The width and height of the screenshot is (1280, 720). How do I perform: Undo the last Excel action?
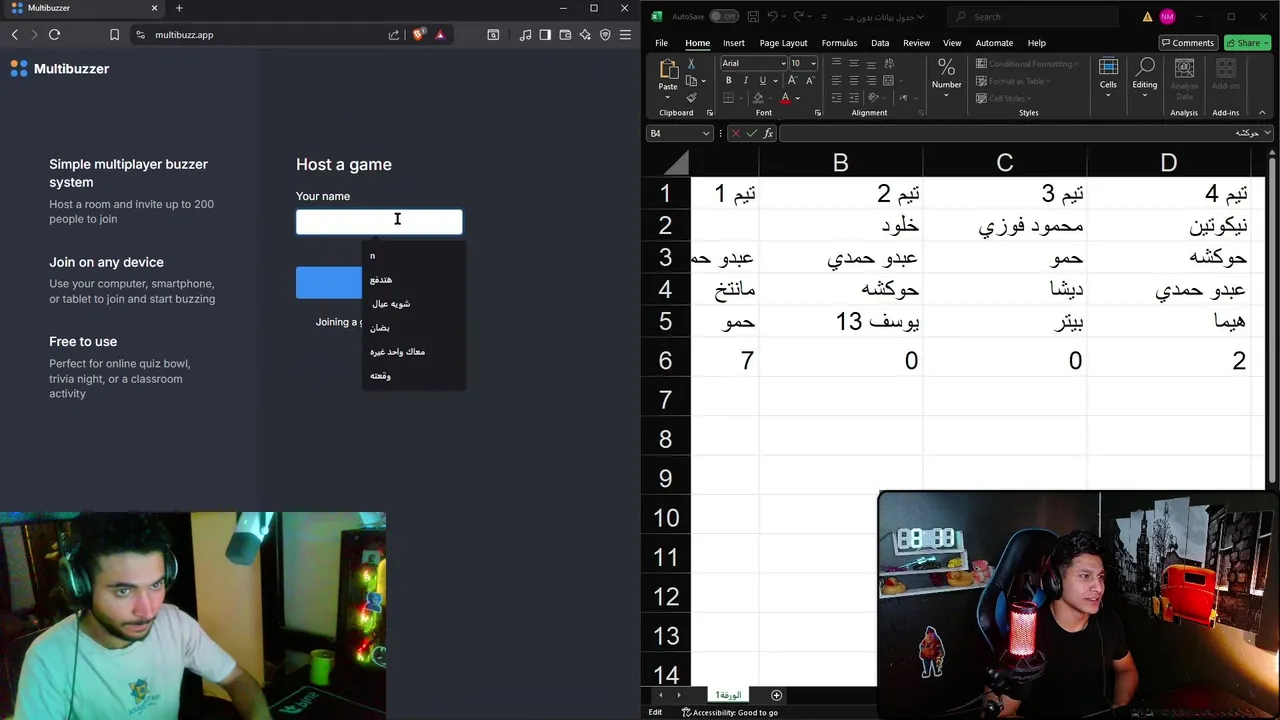tap(772, 17)
